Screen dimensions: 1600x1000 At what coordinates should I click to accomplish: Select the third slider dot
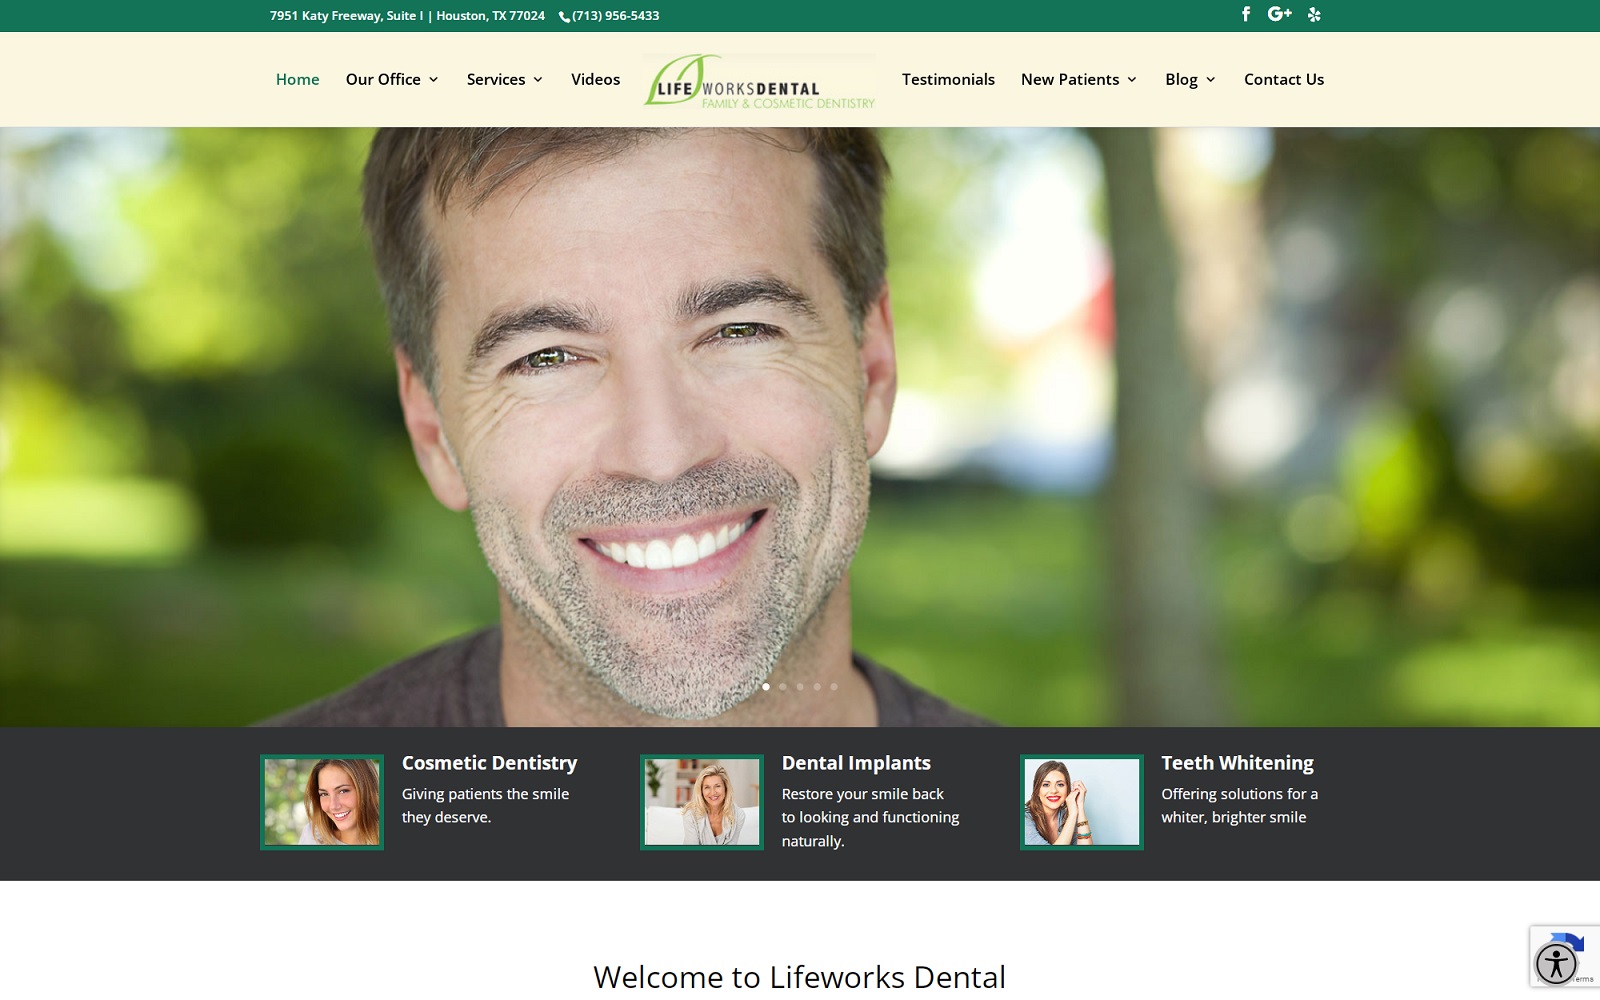coord(800,687)
